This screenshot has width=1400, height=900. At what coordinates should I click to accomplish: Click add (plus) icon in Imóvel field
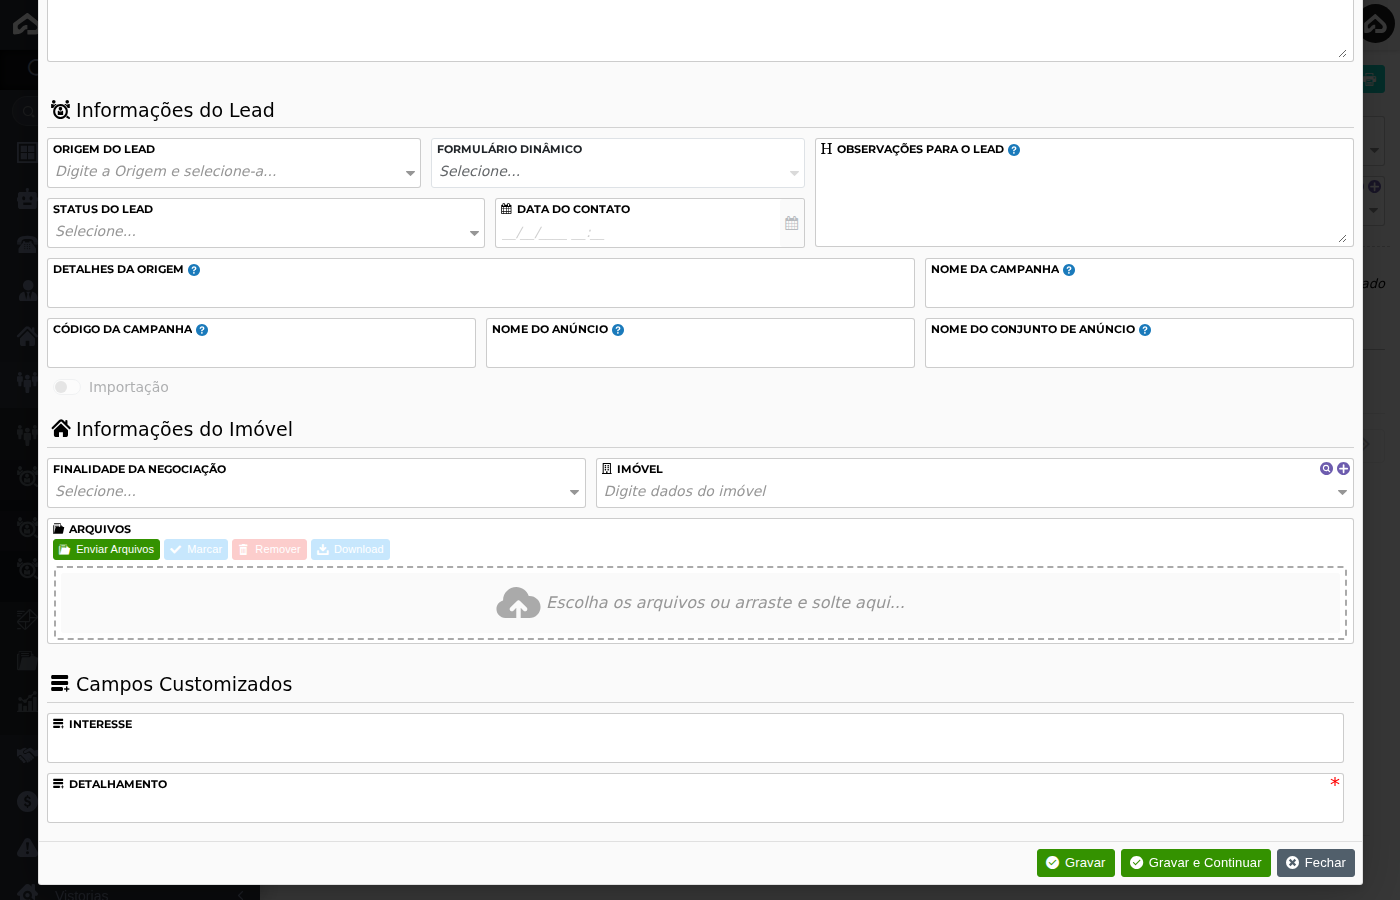pos(1343,469)
